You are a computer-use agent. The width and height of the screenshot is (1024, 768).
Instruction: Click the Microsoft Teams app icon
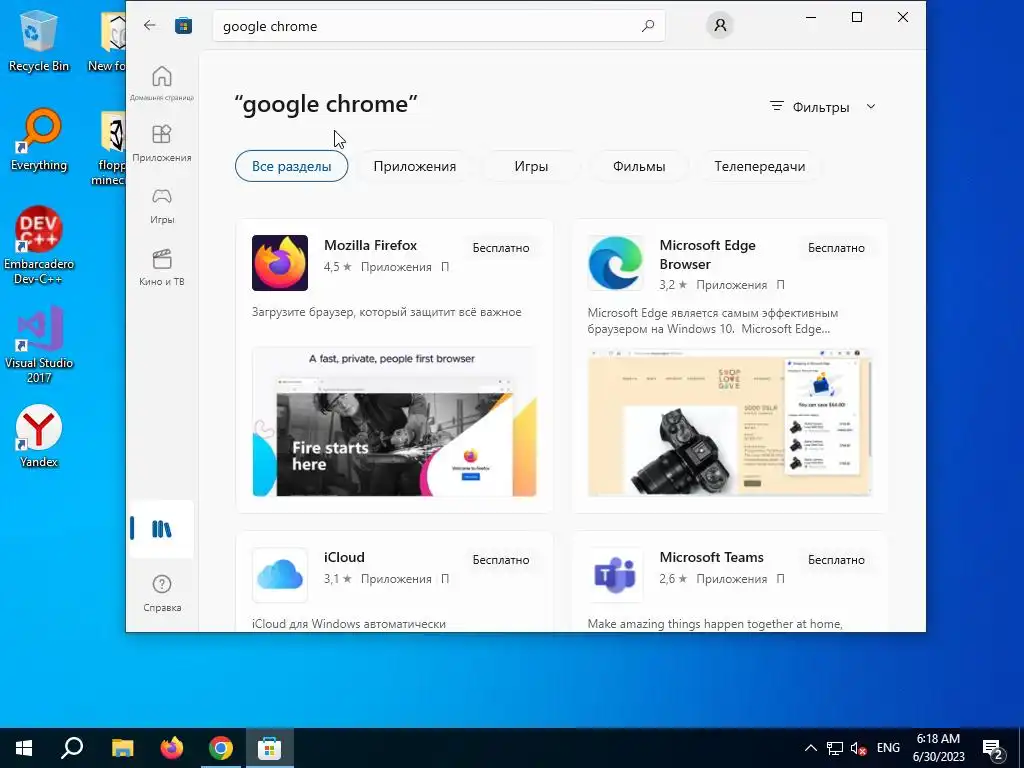tap(615, 575)
